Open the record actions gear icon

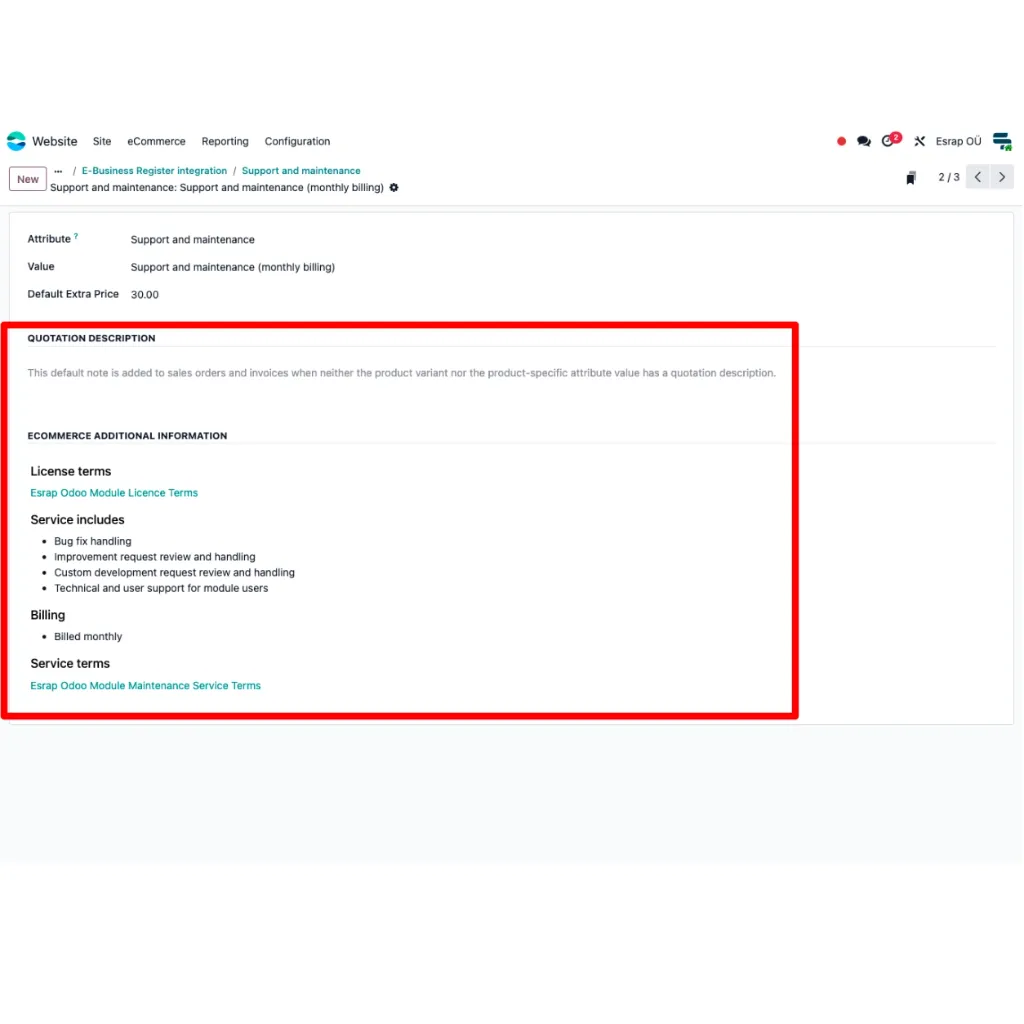click(x=394, y=187)
